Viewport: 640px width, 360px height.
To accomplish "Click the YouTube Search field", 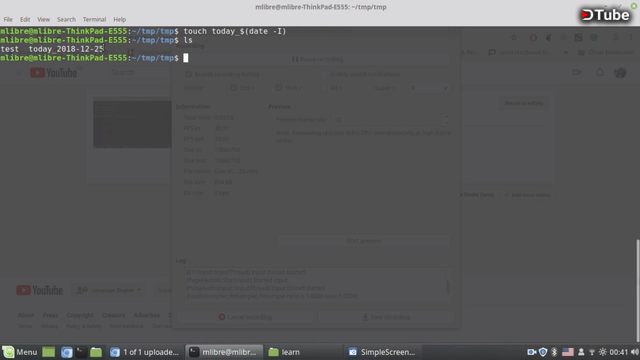I will tap(140, 72).
